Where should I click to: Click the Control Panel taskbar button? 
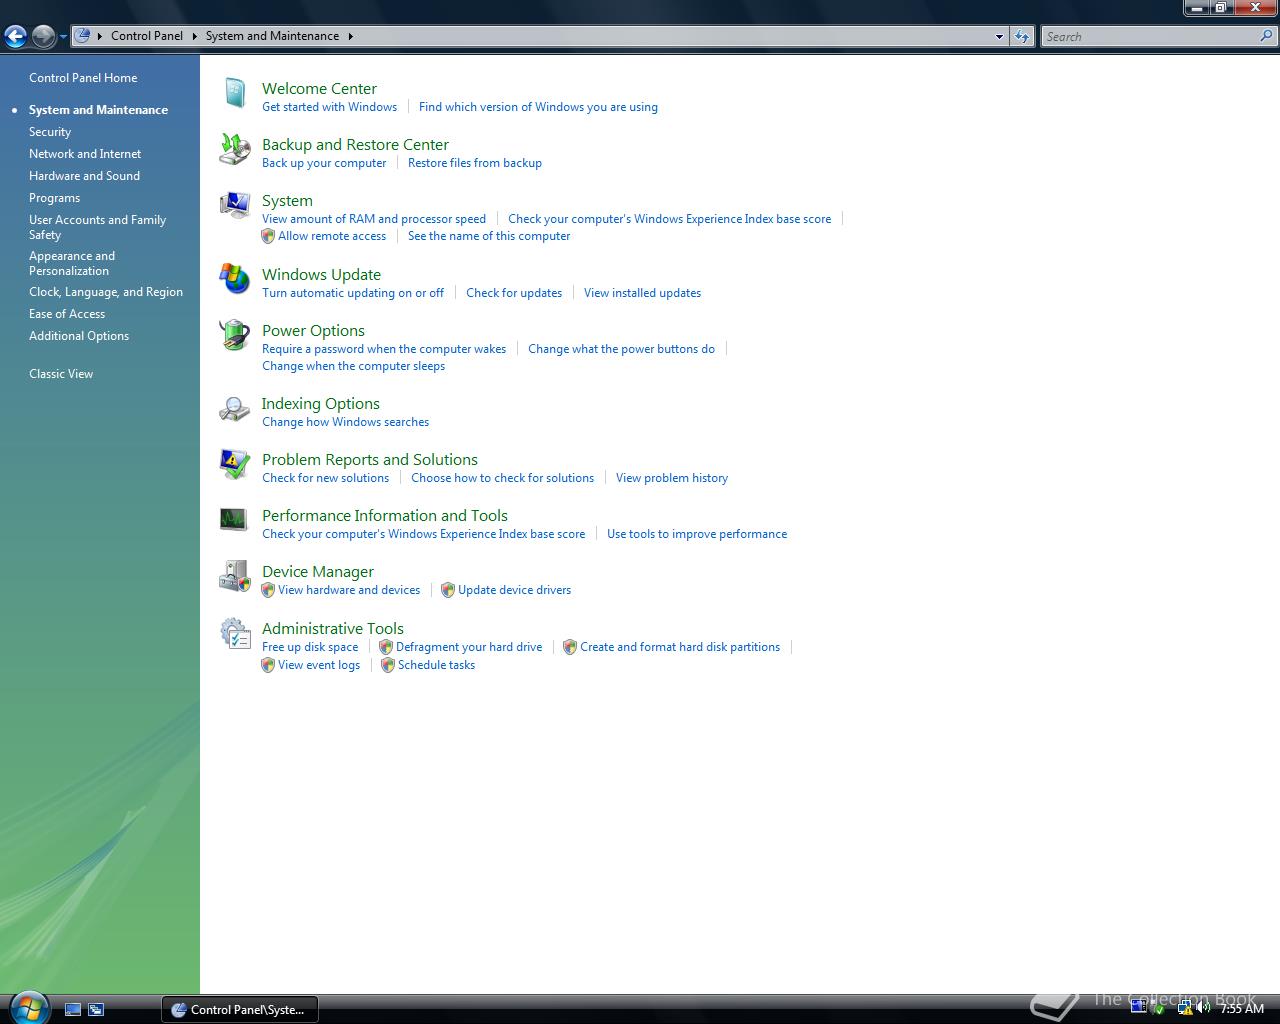(x=240, y=1009)
